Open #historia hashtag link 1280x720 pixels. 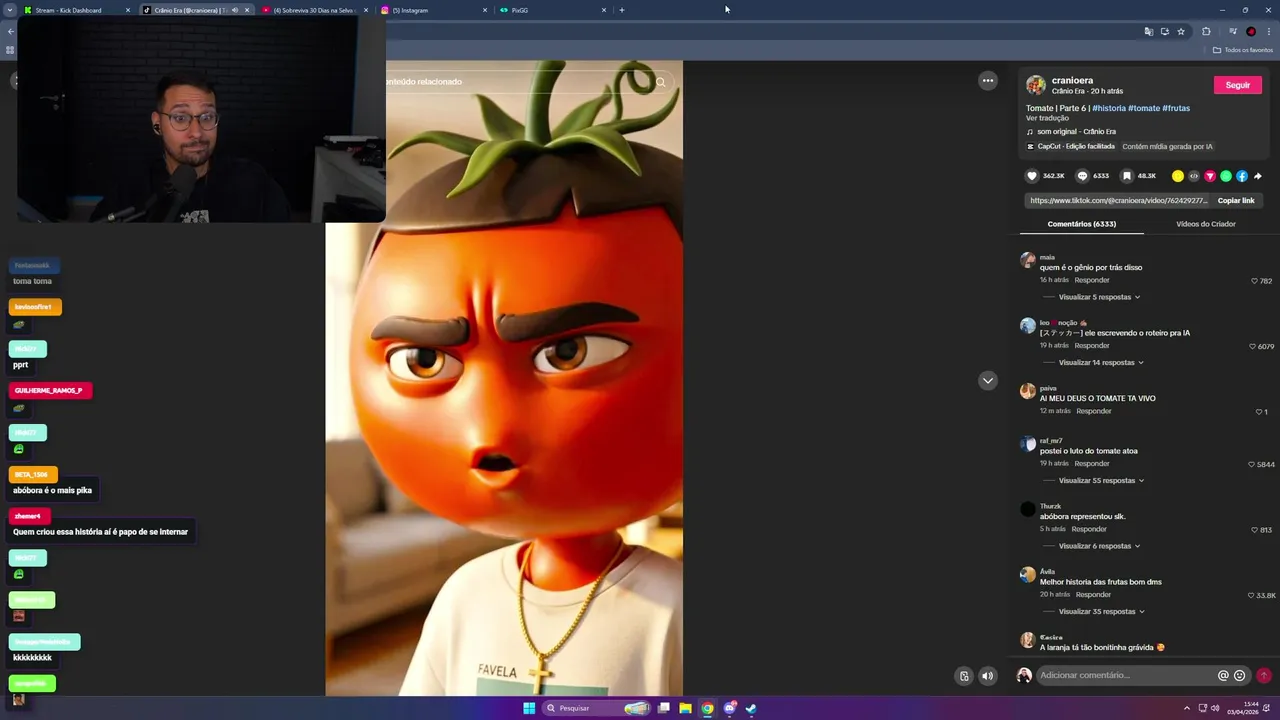[x=1109, y=108]
